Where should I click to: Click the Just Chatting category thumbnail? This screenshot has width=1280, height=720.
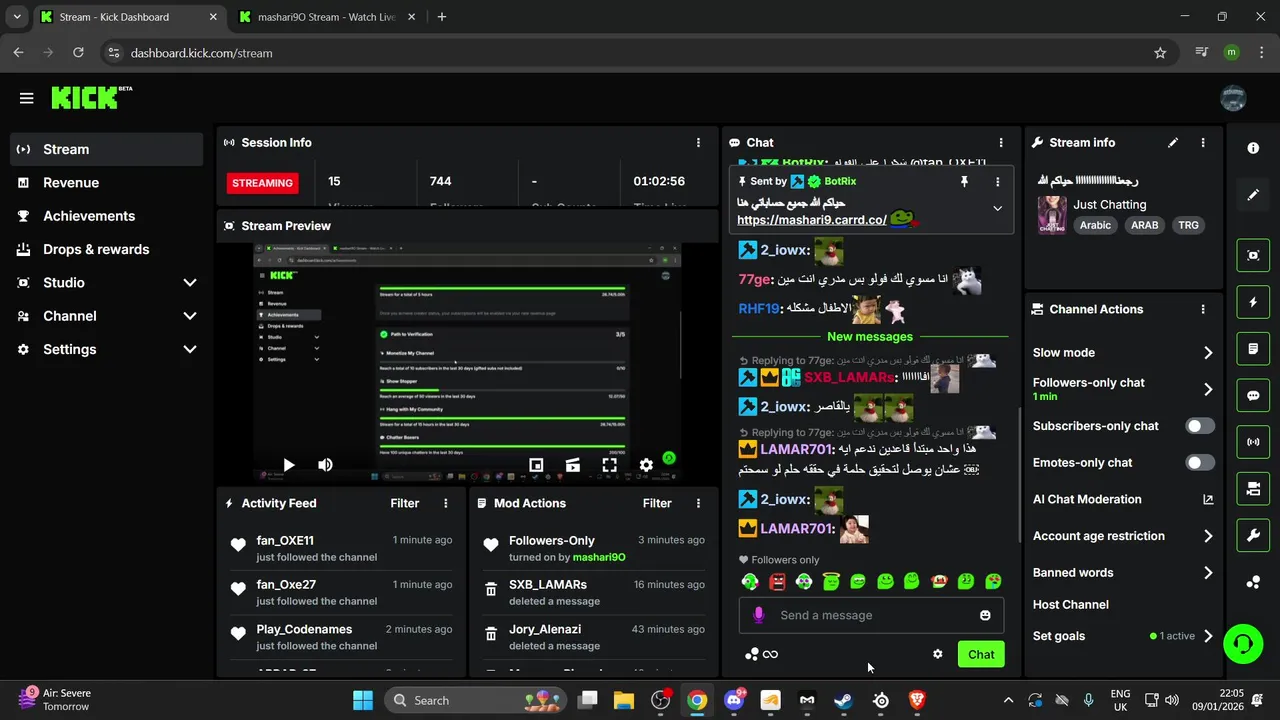(1052, 215)
